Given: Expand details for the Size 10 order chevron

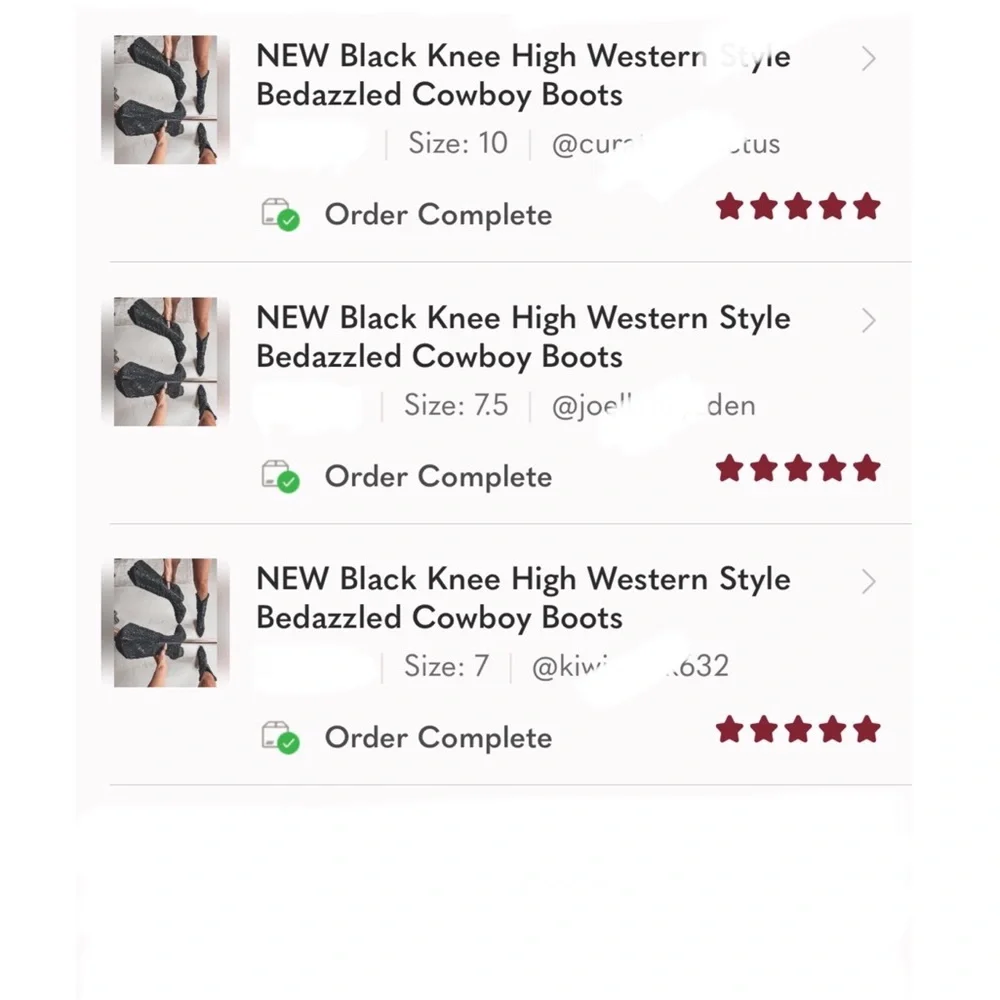Looking at the screenshot, I should pyautogui.click(x=868, y=59).
